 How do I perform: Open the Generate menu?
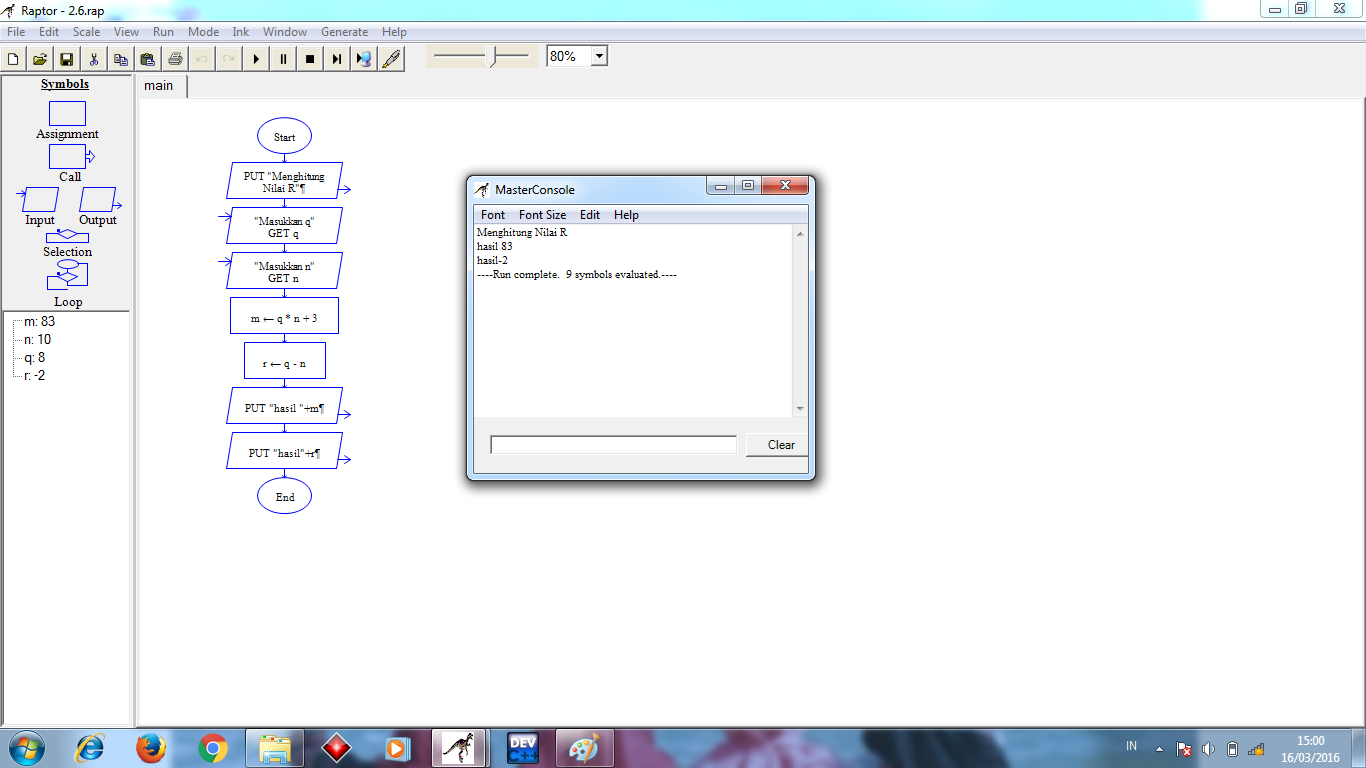344,31
